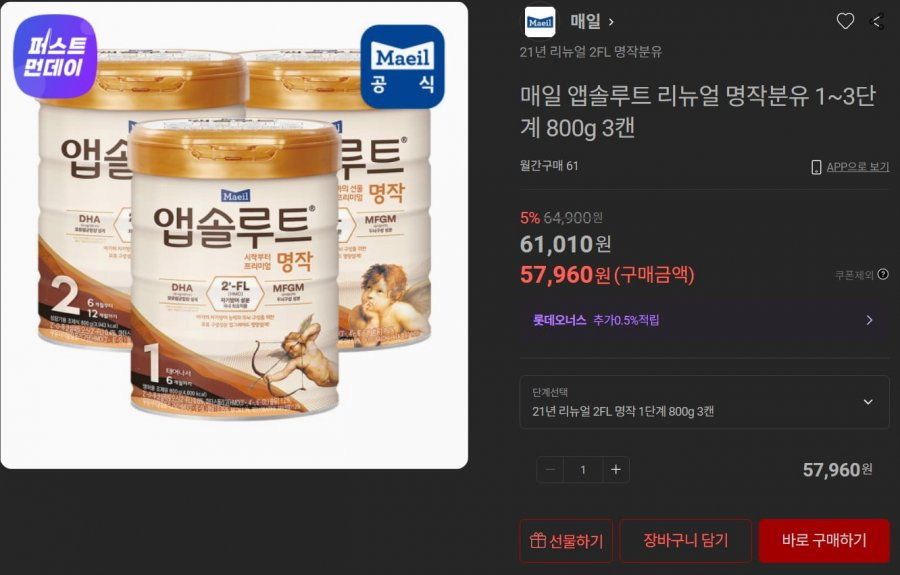The image size is (900, 575).
Task: Click the gift icon on 선물하기
Action: [538, 540]
